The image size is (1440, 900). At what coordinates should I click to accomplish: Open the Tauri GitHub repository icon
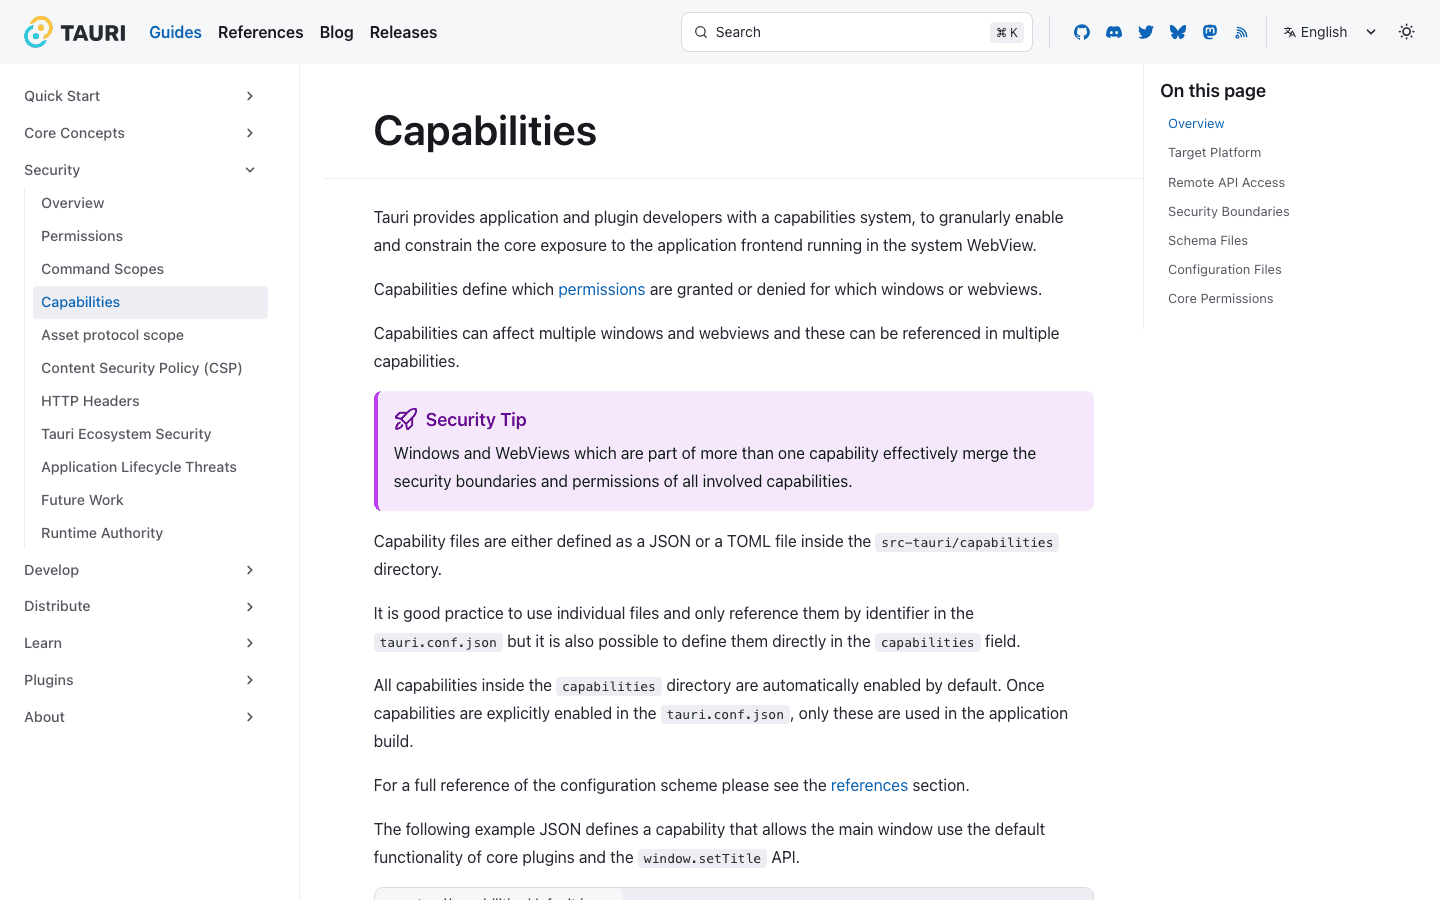(1082, 32)
